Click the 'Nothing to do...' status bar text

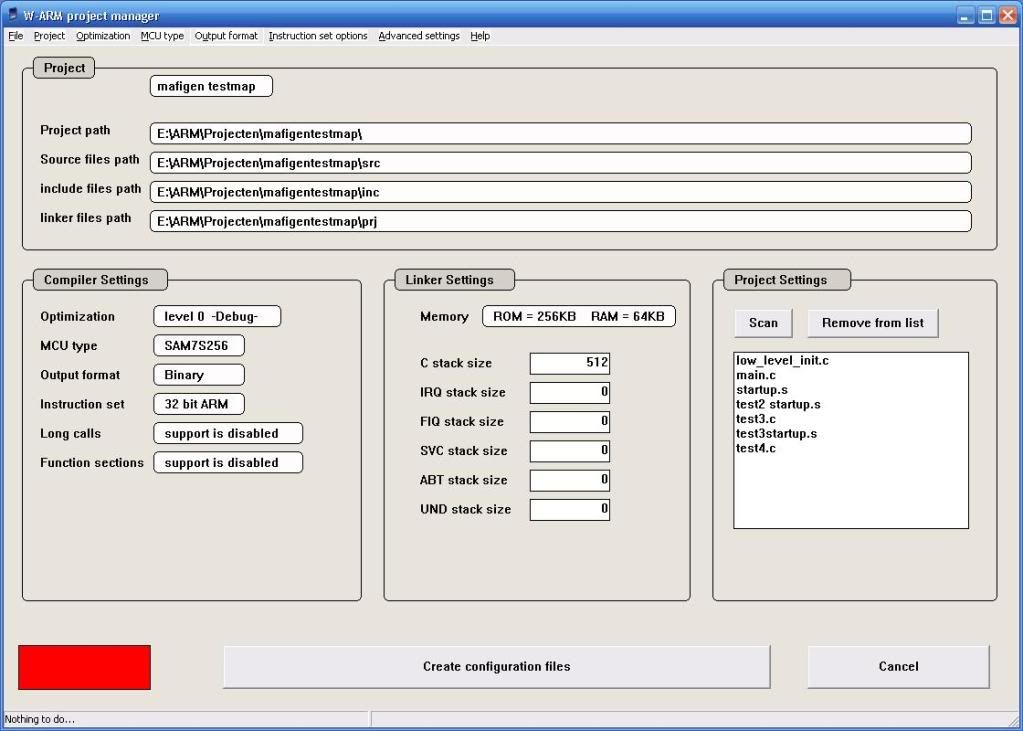[40, 719]
